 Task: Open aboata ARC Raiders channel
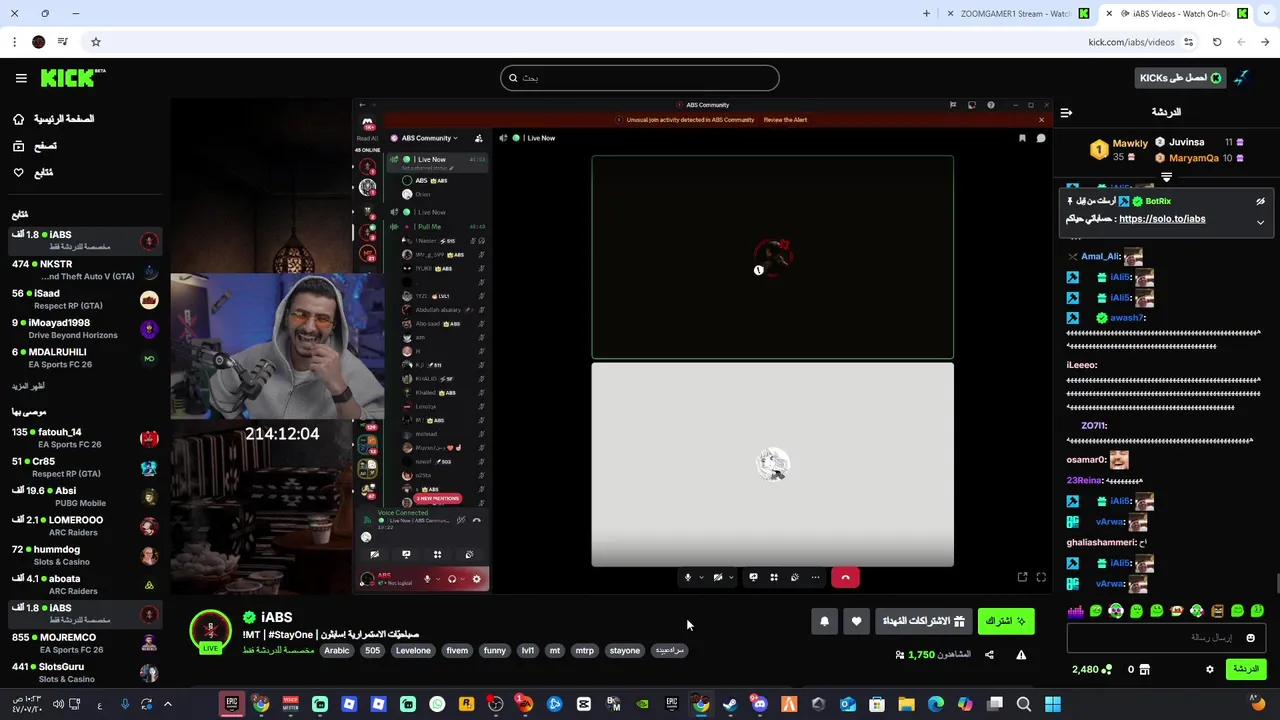click(x=85, y=584)
